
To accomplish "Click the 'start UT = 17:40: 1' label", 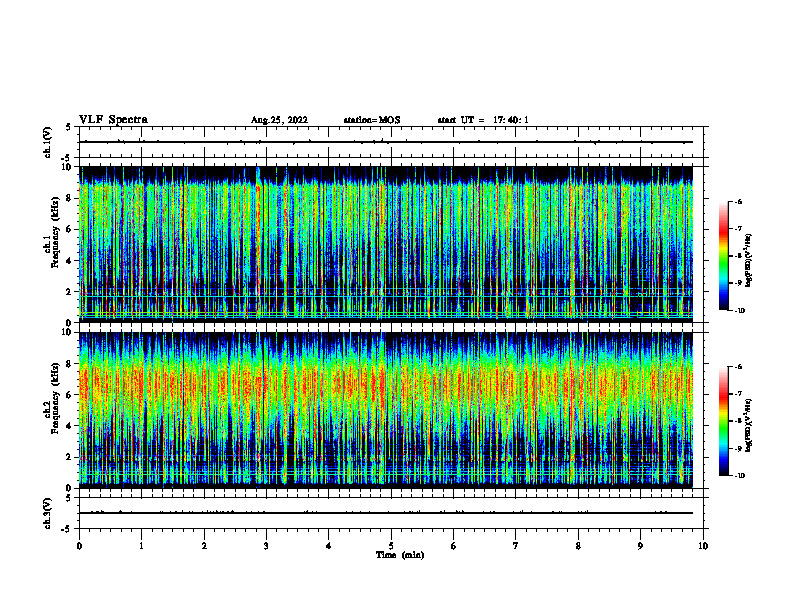I will [483, 120].
